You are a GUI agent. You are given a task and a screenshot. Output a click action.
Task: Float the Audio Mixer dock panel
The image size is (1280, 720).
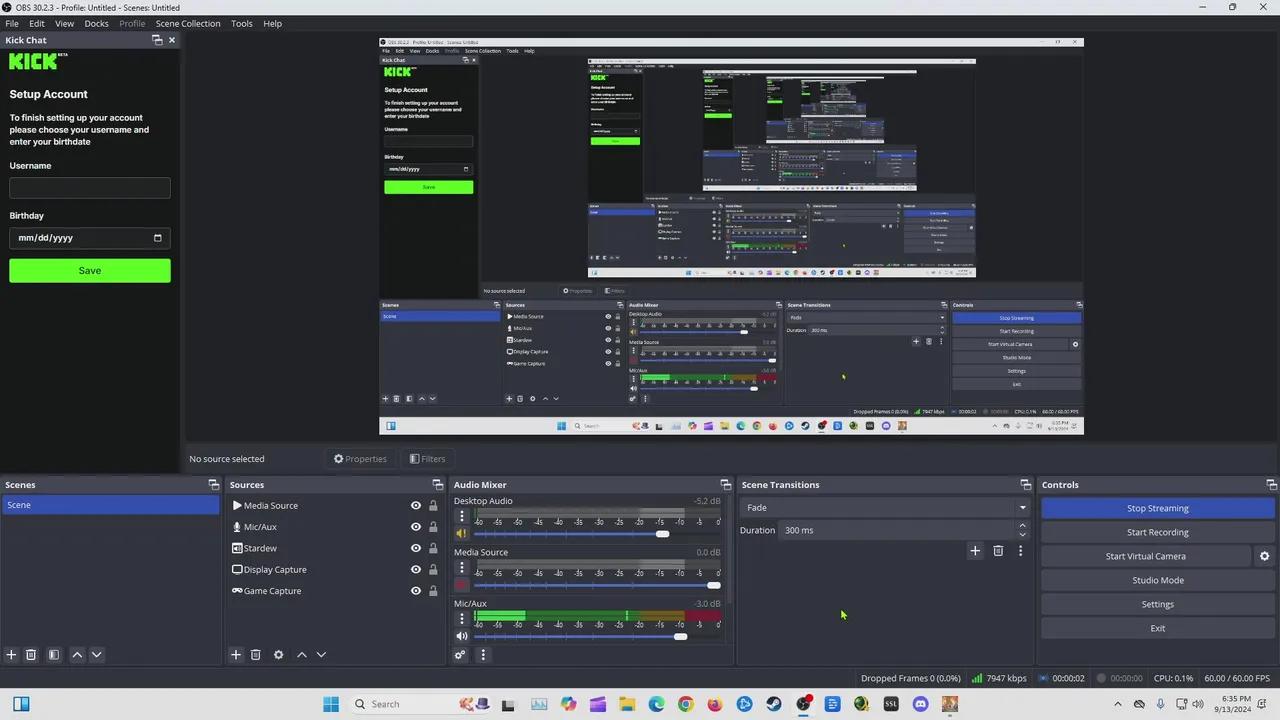727,485
